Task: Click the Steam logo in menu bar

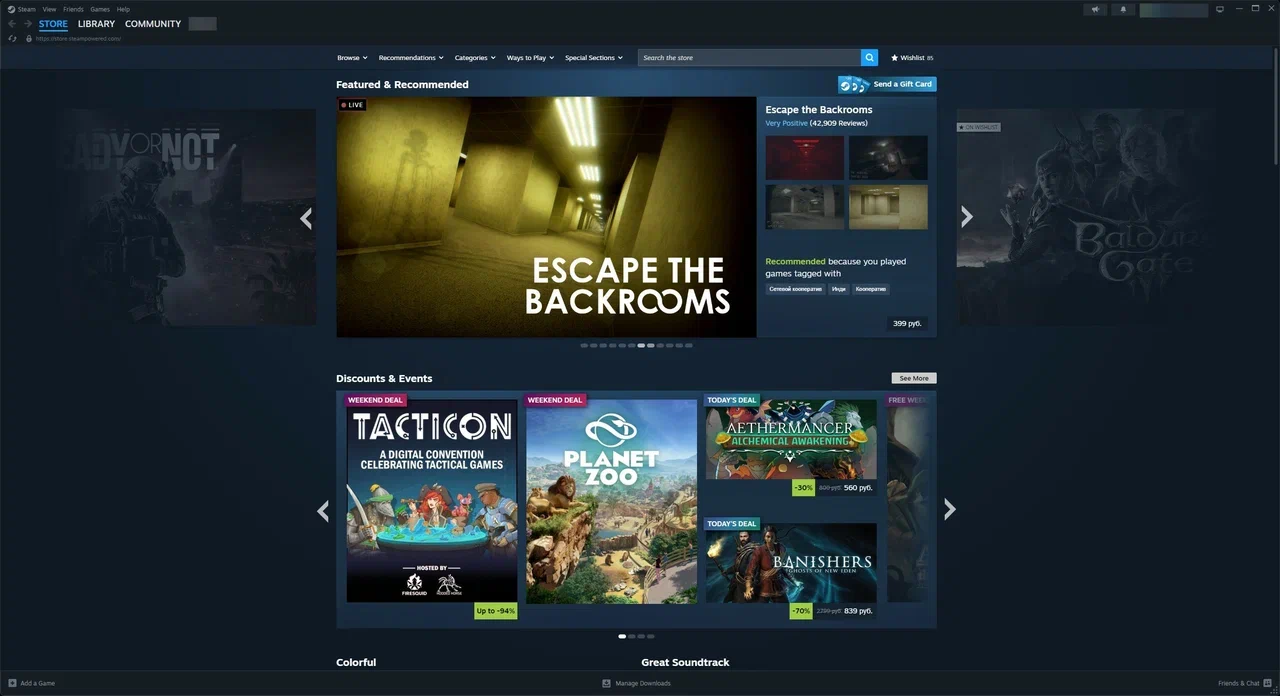Action: (11, 9)
